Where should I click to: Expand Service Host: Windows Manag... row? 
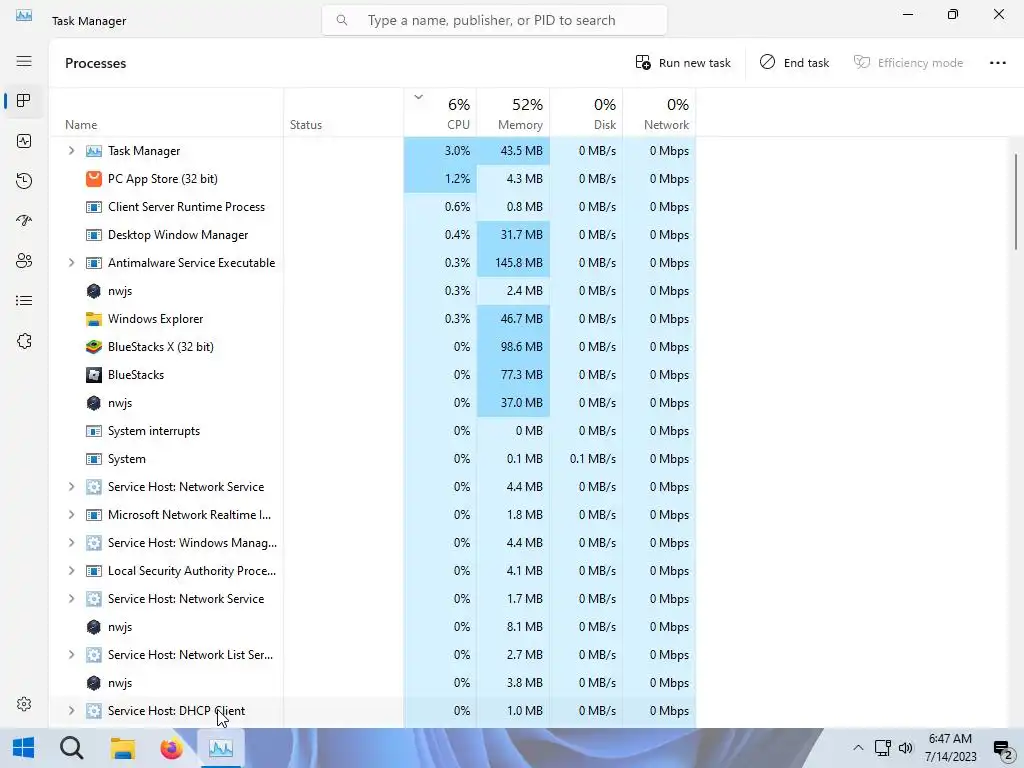(x=71, y=543)
